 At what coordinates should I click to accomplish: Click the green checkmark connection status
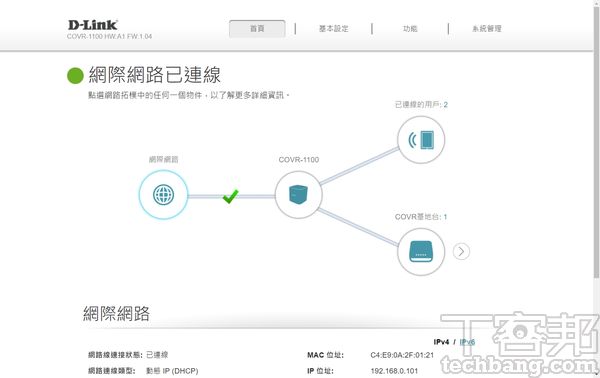pyautogui.click(x=231, y=196)
